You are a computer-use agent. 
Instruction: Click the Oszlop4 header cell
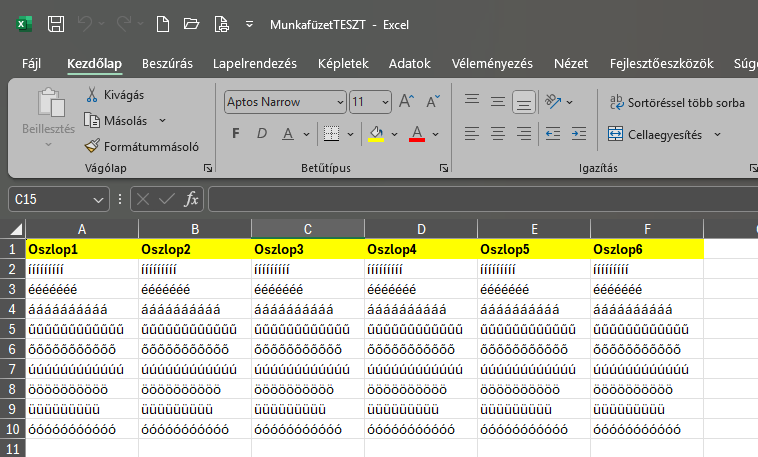point(421,249)
